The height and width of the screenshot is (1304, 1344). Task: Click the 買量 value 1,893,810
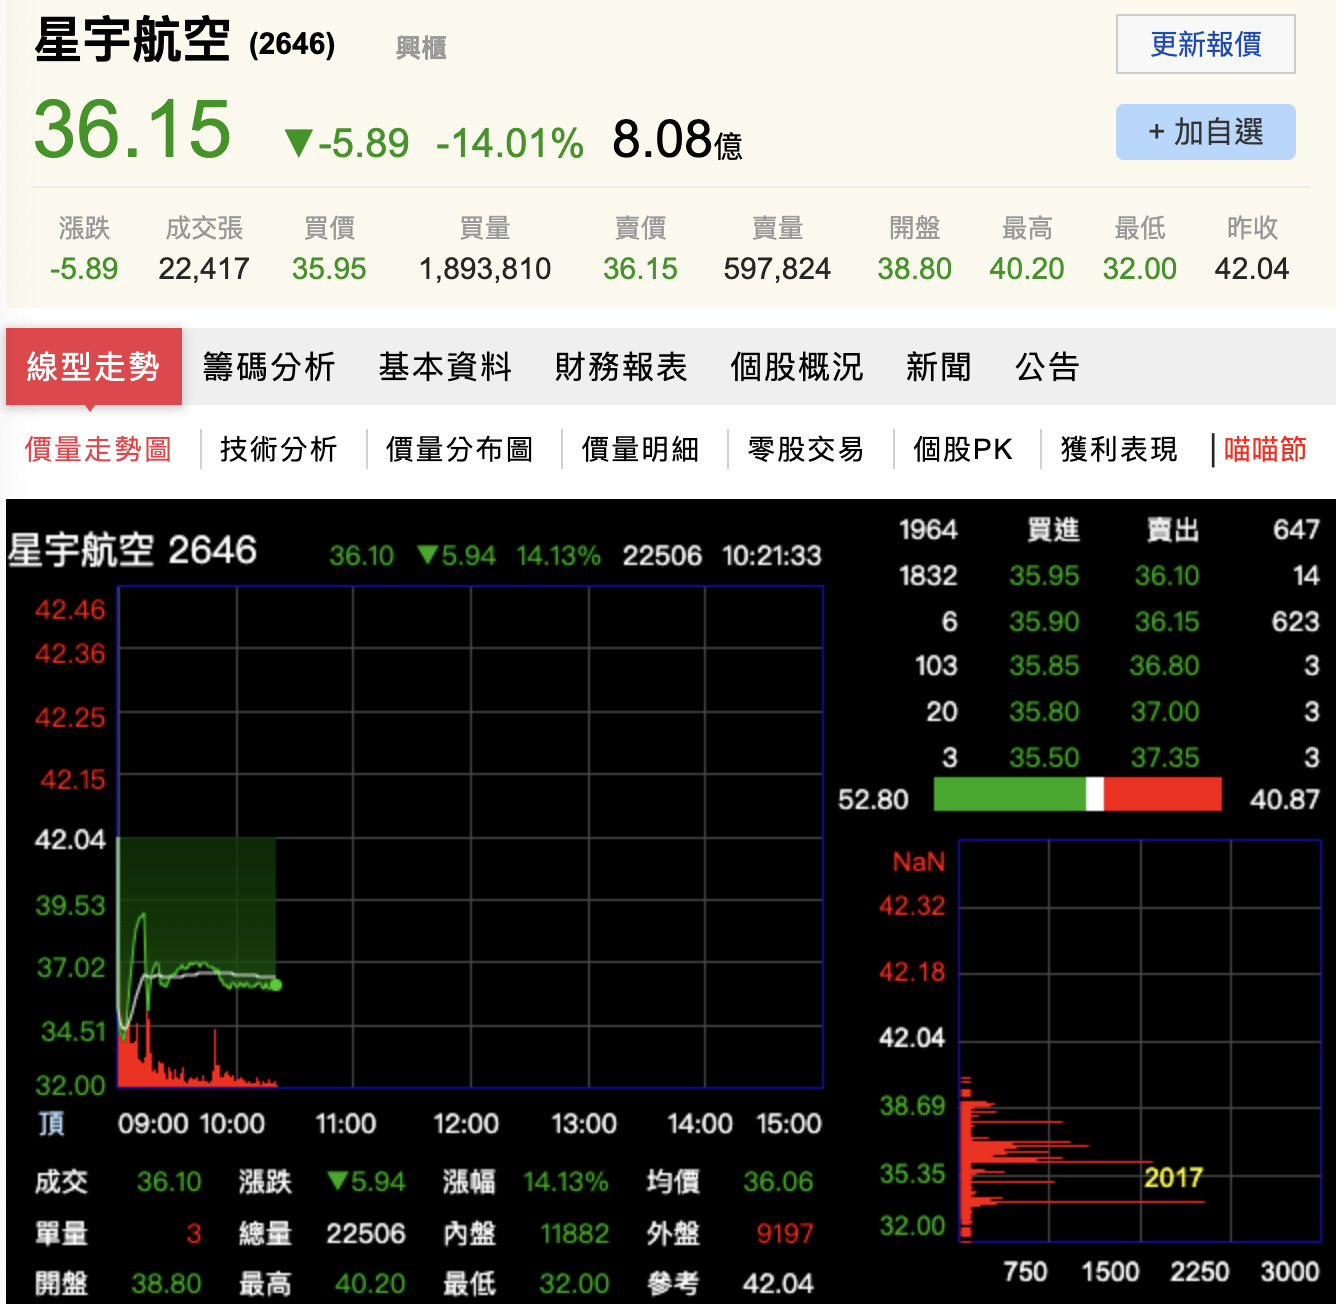coord(485,268)
